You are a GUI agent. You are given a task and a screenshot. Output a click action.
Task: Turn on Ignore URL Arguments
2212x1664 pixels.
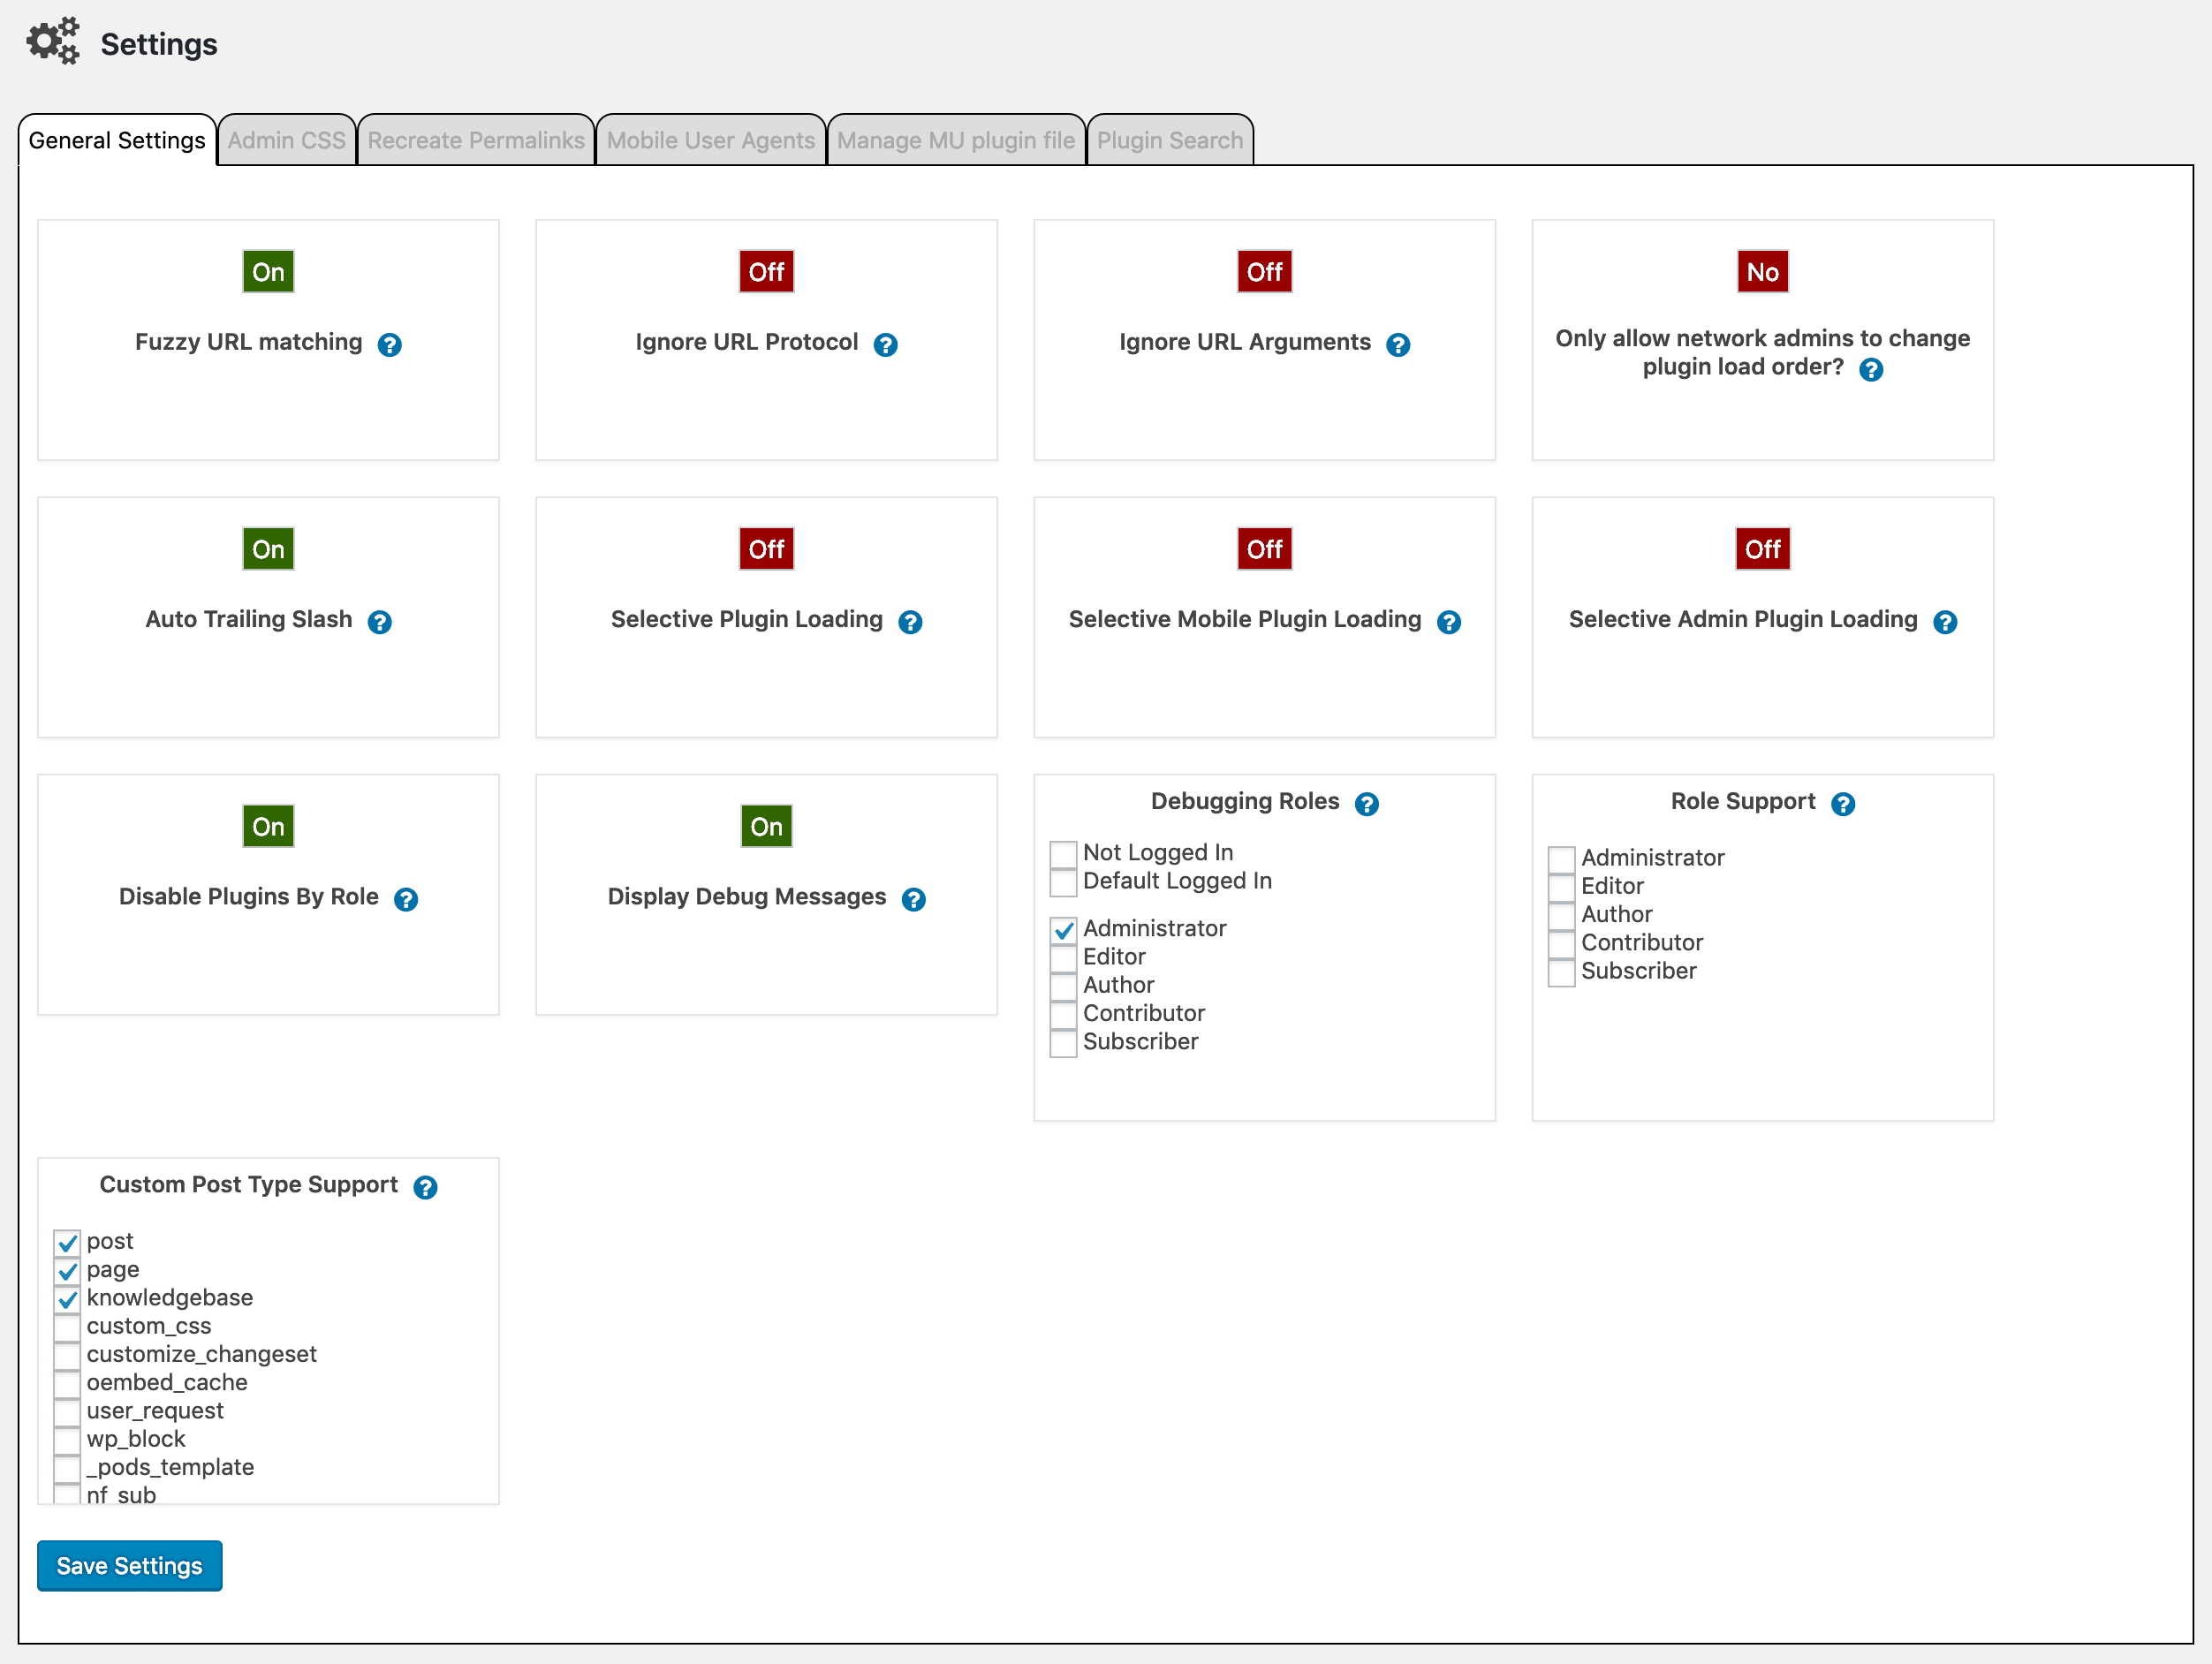(x=1264, y=271)
